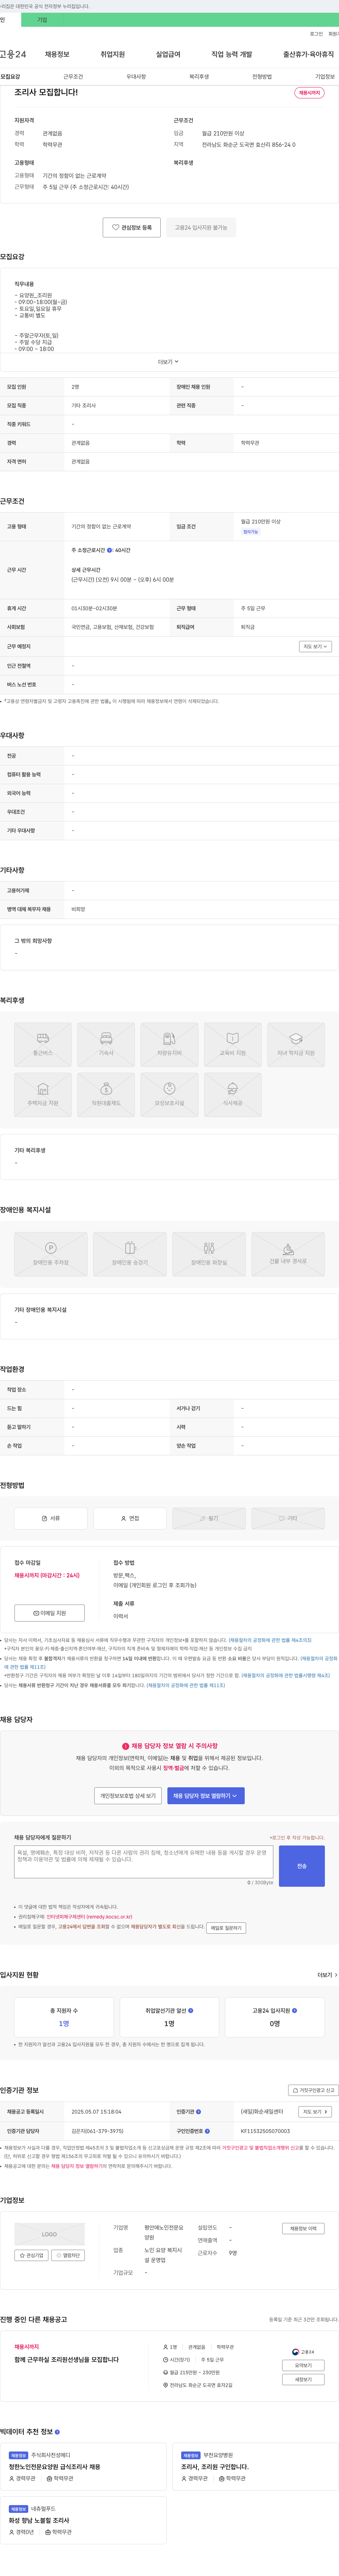Viewport: 339px width, 2576px height.
Task: Open 로그인 link at top
Action: 316,34
